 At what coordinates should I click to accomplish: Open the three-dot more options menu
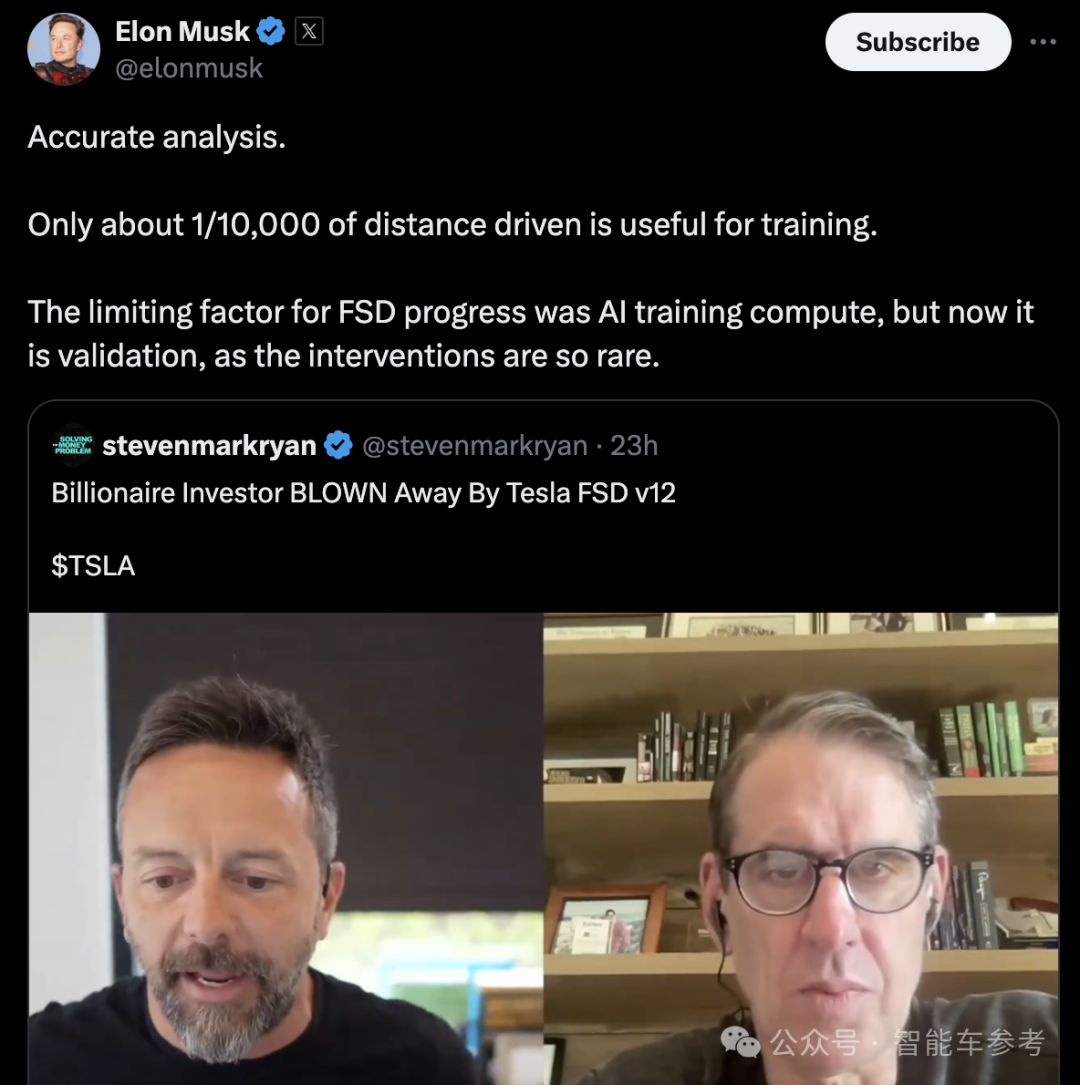click(1043, 42)
